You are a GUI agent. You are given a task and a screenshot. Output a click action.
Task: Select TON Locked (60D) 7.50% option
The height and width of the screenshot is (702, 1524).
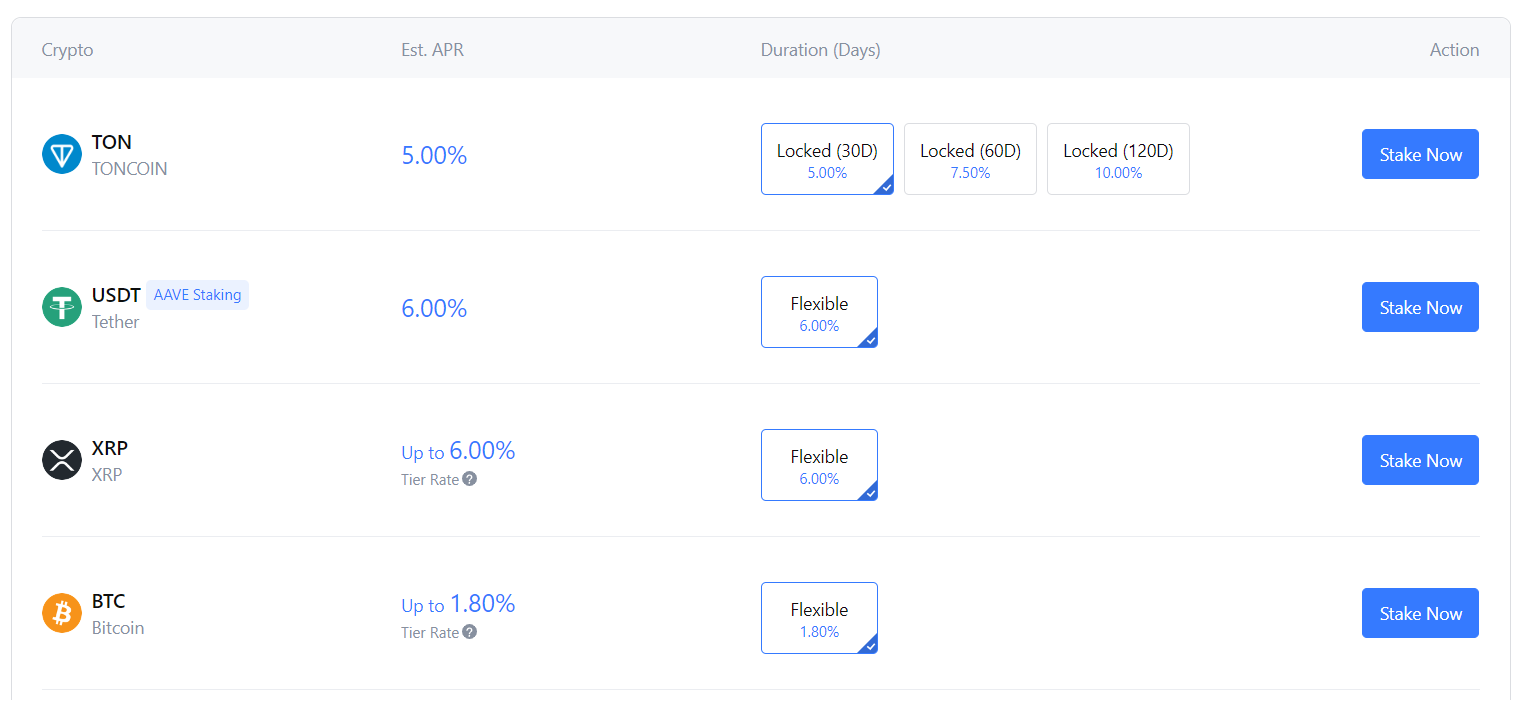pos(970,159)
